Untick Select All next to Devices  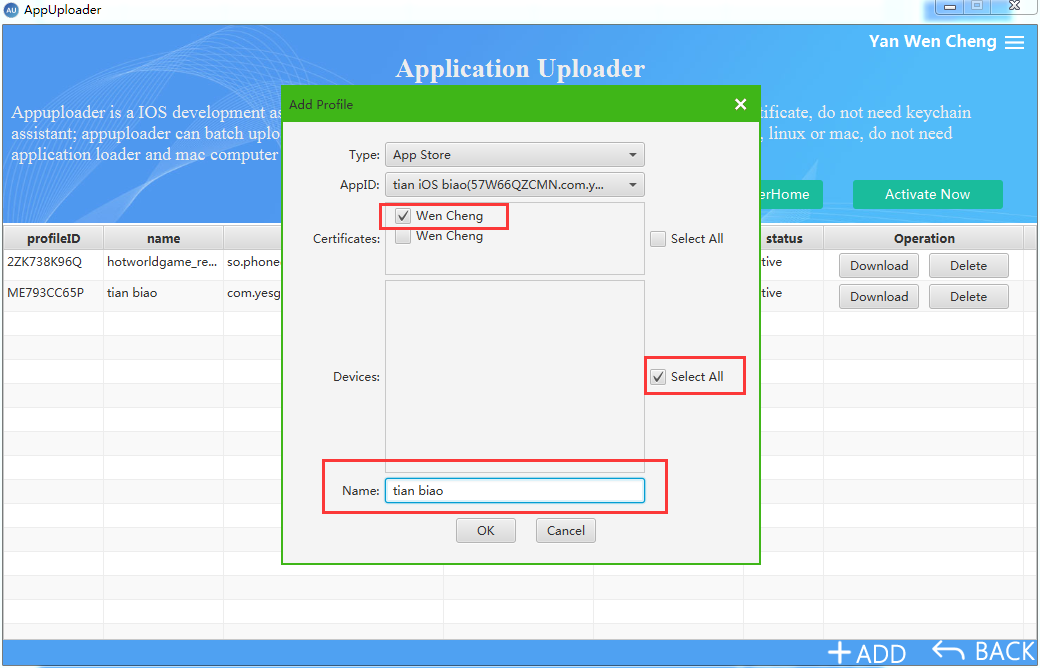click(x=657, y=377)
